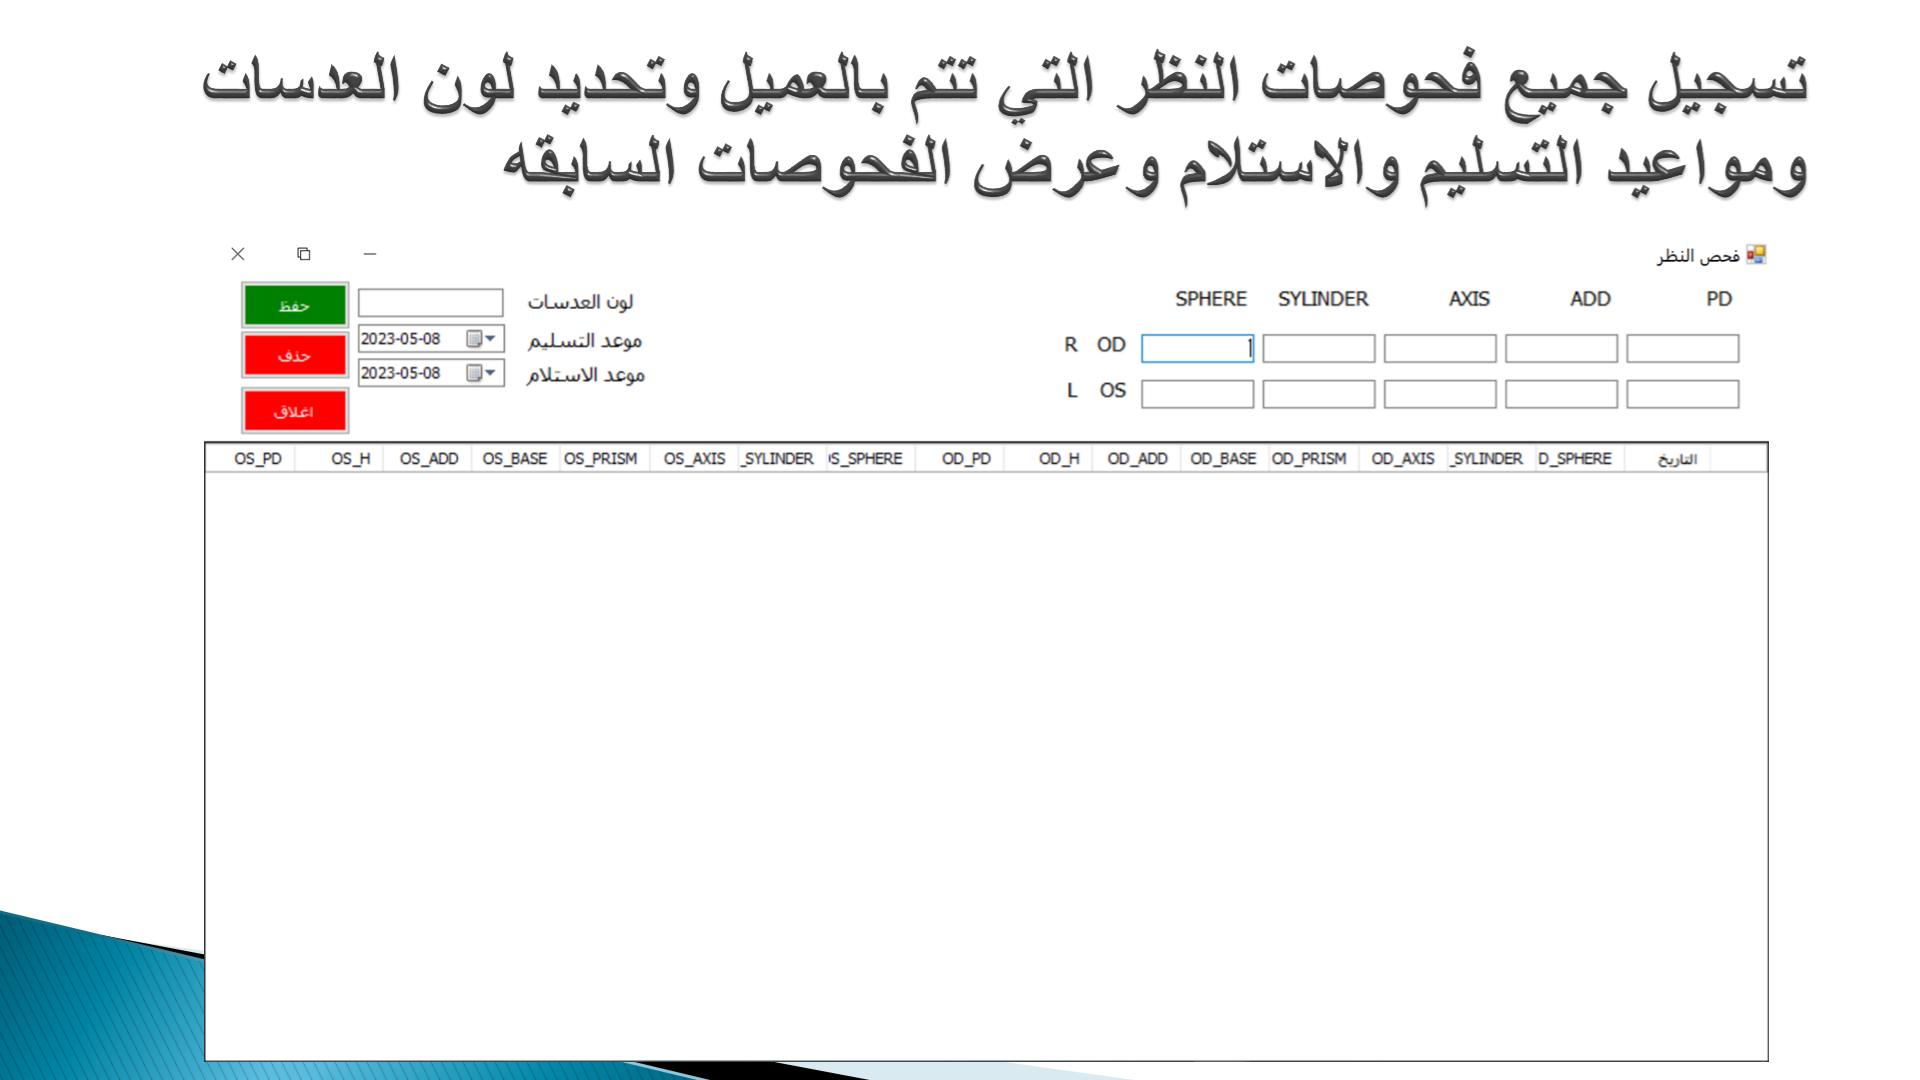Click the green Save (حفظ) button
This screenshot has height=1080, width=1920.
[295, 305]
